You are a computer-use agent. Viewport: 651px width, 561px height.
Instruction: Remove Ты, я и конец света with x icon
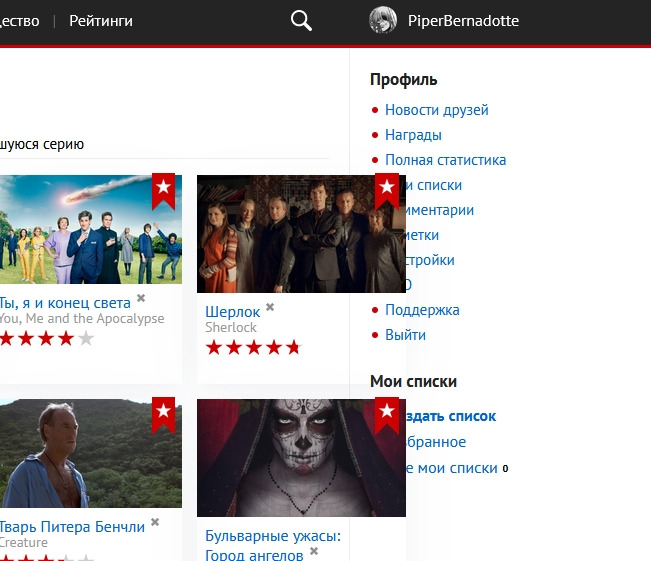(141, 298)
